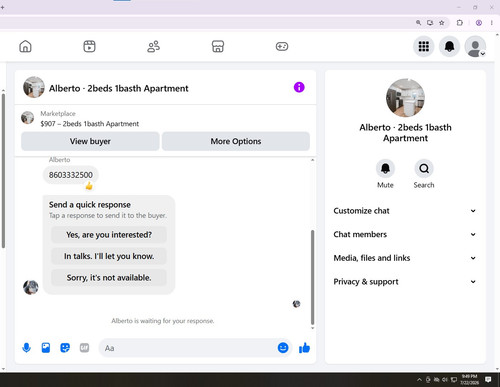Send "In talks. I'll let you know." response

tap(109, 256)
